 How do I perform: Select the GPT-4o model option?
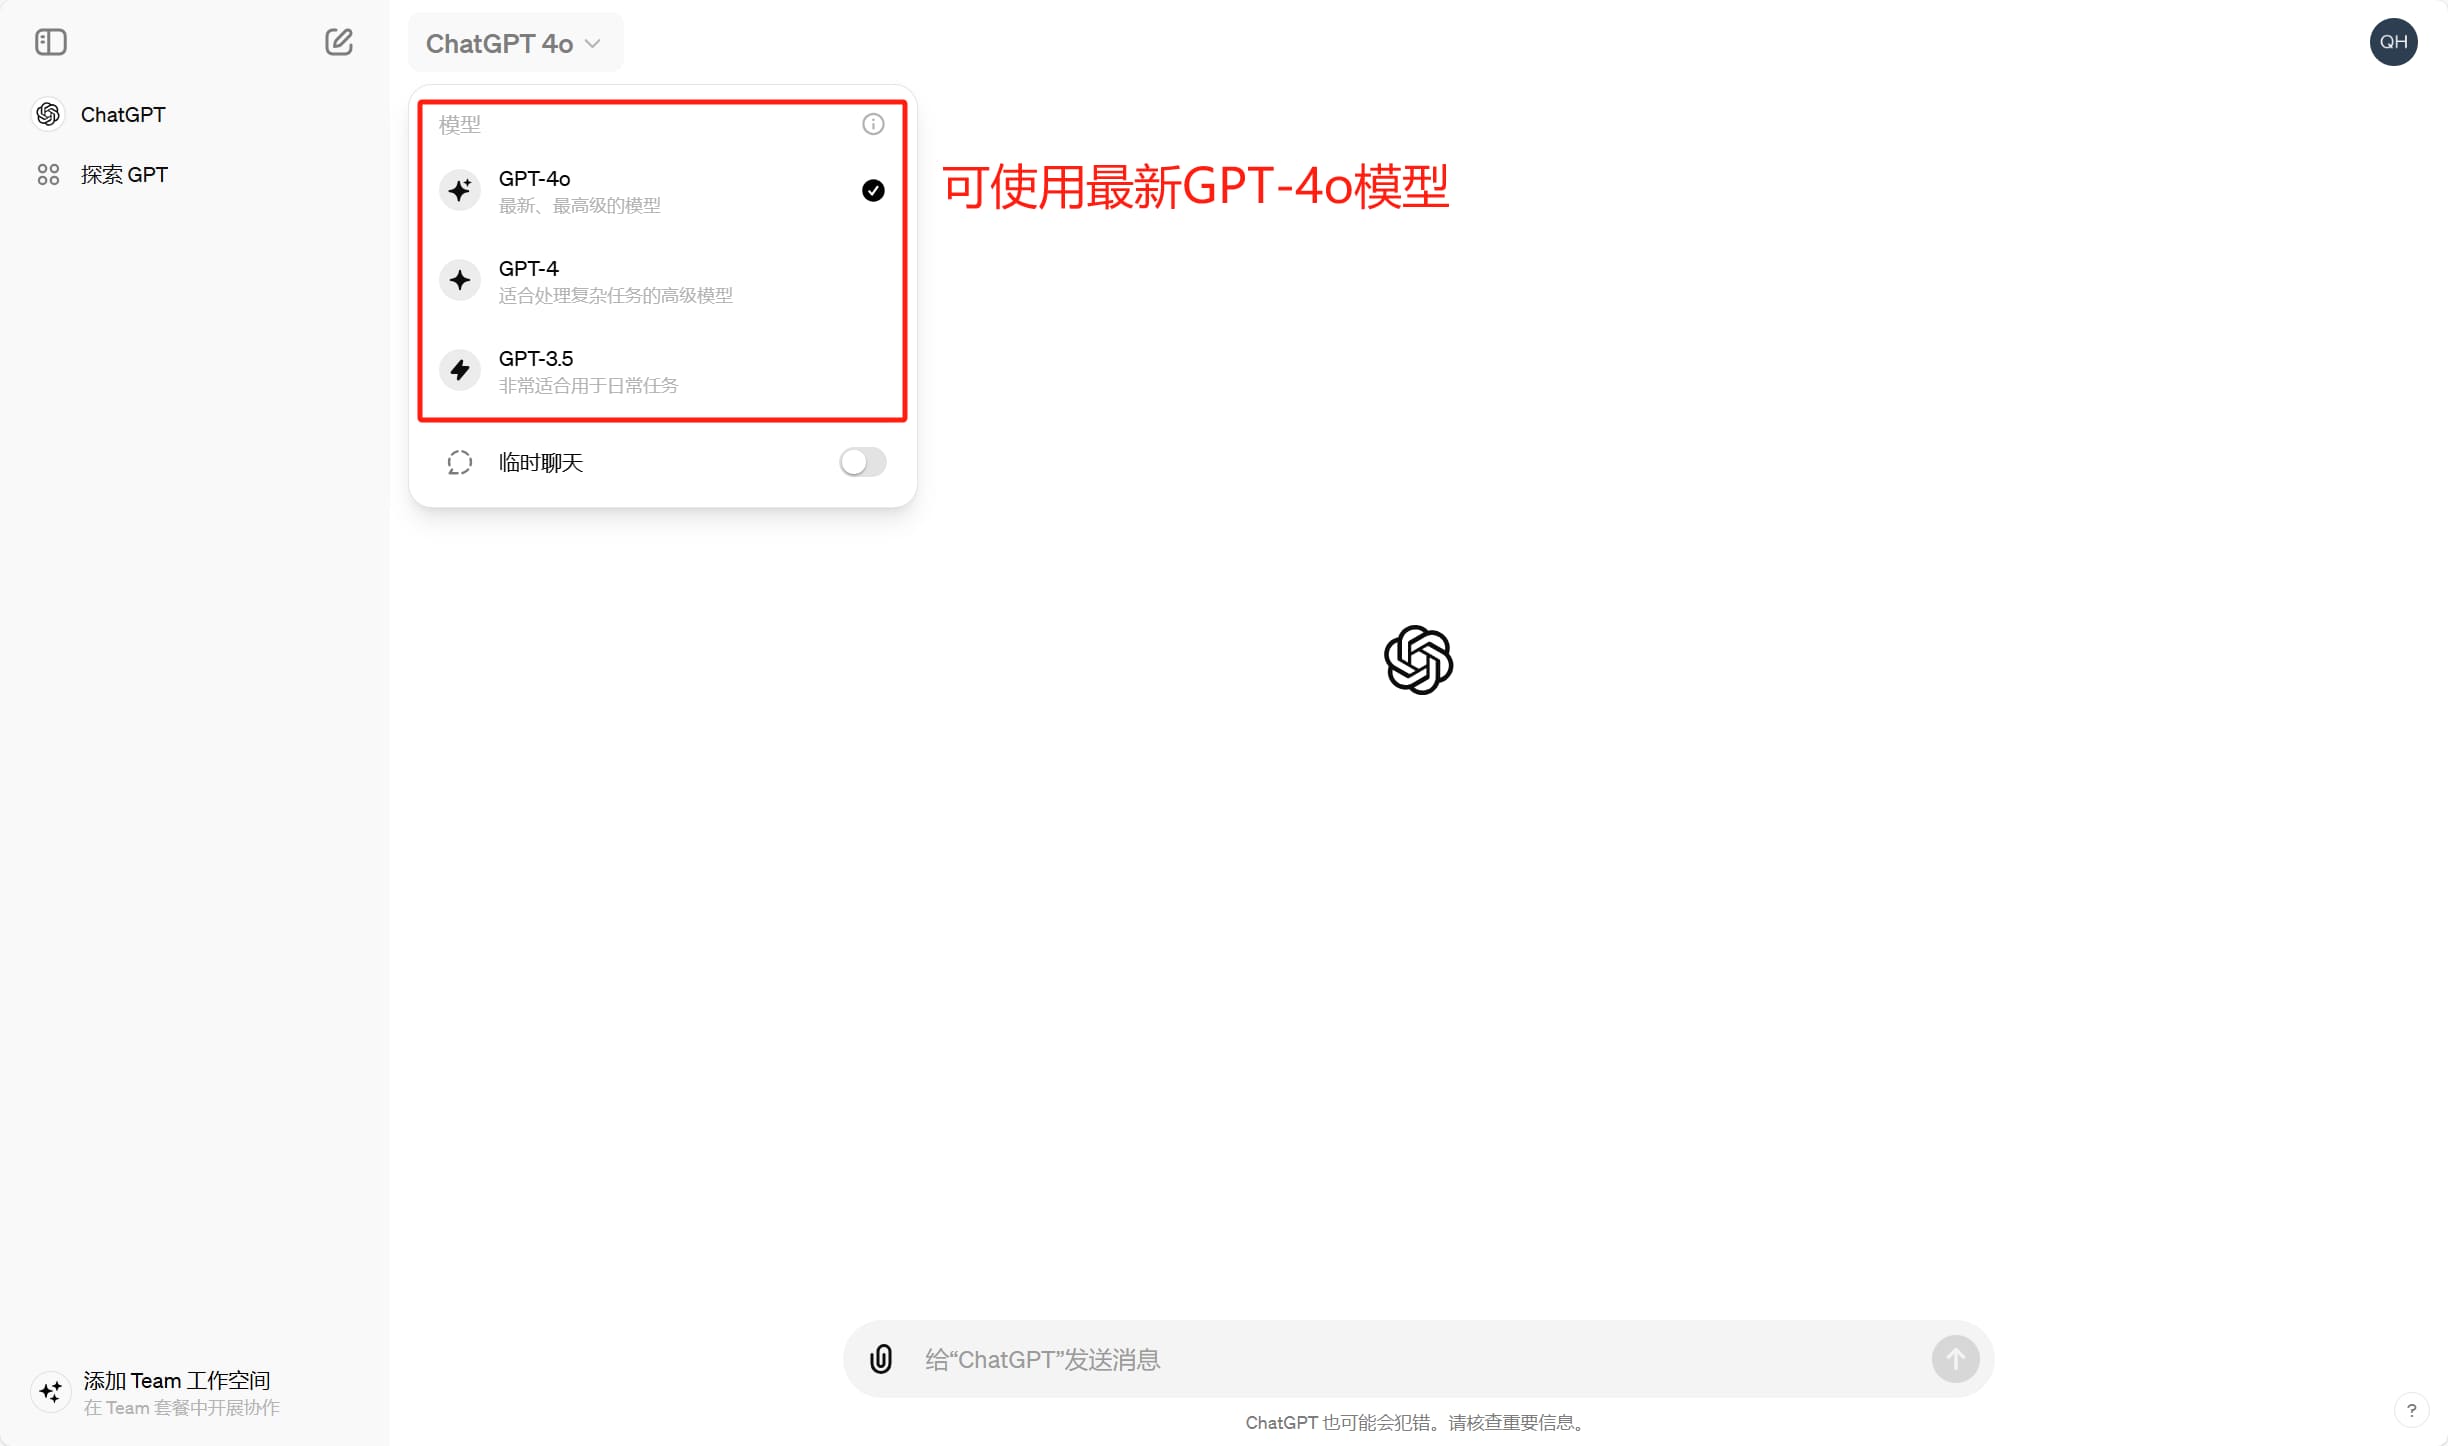pos(662,190)
